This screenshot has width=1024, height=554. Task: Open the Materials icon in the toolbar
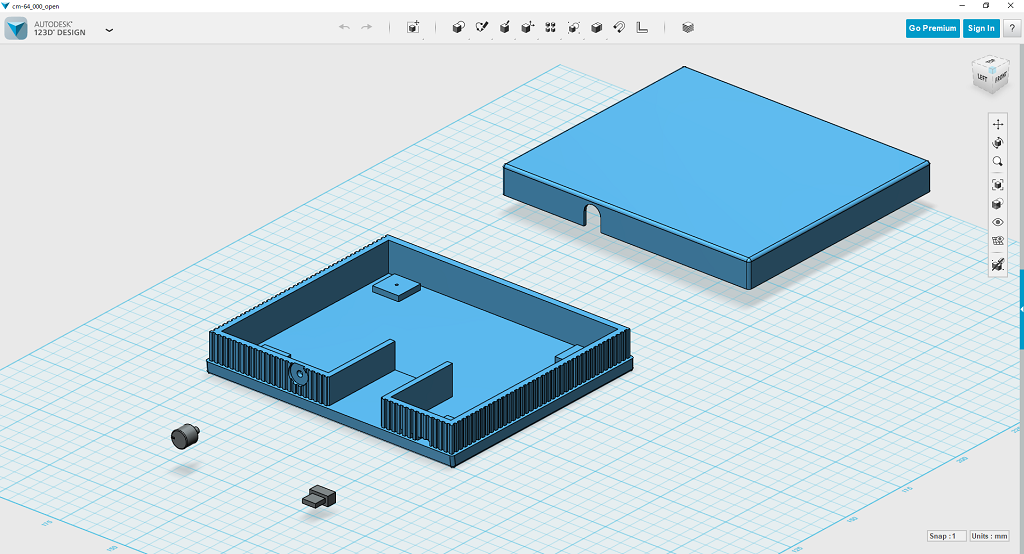[688, 28]
